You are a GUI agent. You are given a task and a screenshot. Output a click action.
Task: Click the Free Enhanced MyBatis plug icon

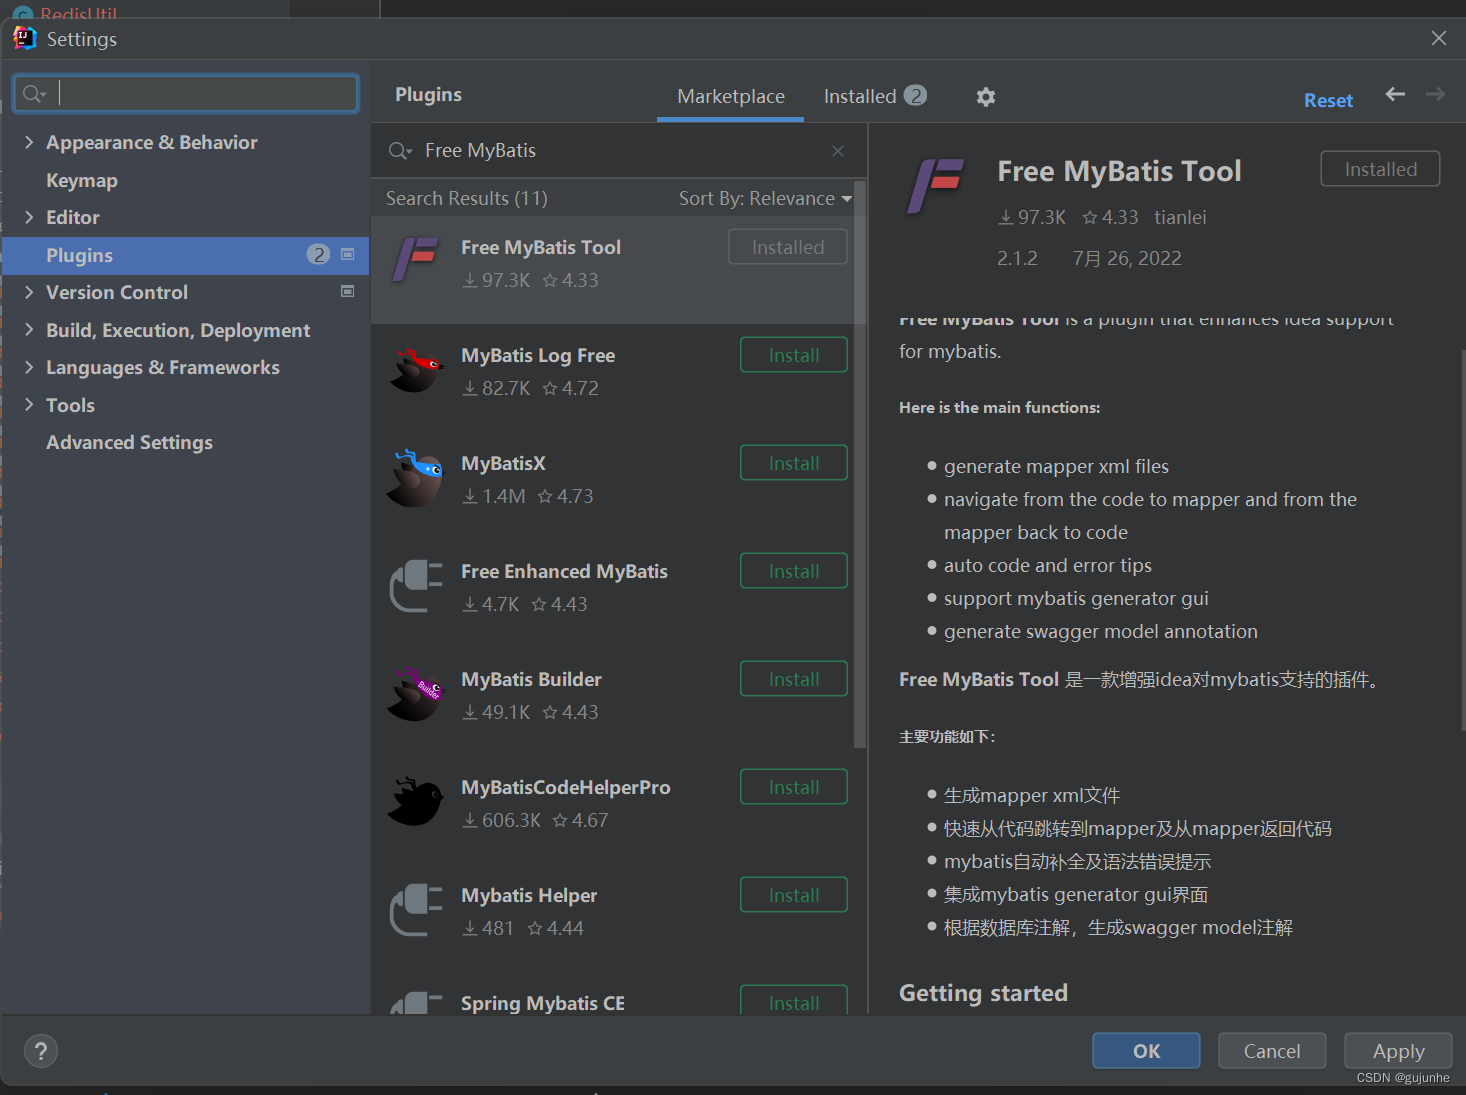coord(415,586)
